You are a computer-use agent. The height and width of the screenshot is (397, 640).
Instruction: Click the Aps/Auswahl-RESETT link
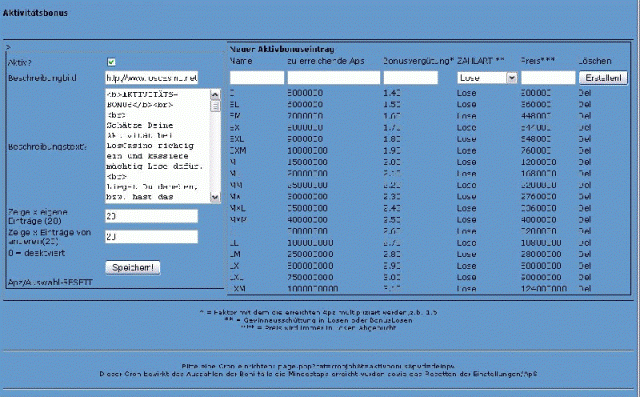point(51,282)
